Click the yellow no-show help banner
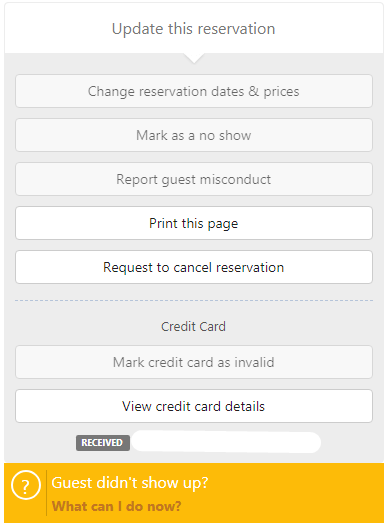 tap(194, 493)
